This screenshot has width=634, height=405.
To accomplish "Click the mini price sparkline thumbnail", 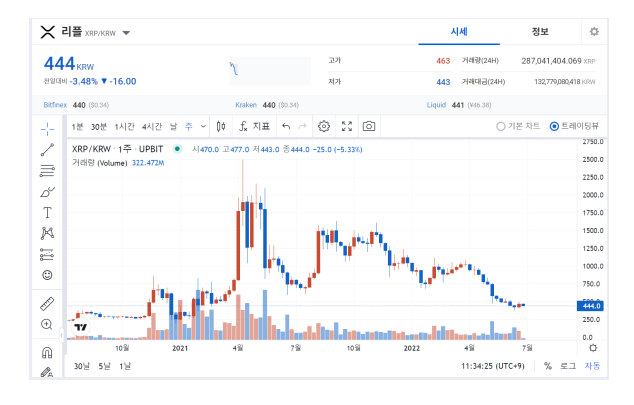I will (x=270, y=71).
